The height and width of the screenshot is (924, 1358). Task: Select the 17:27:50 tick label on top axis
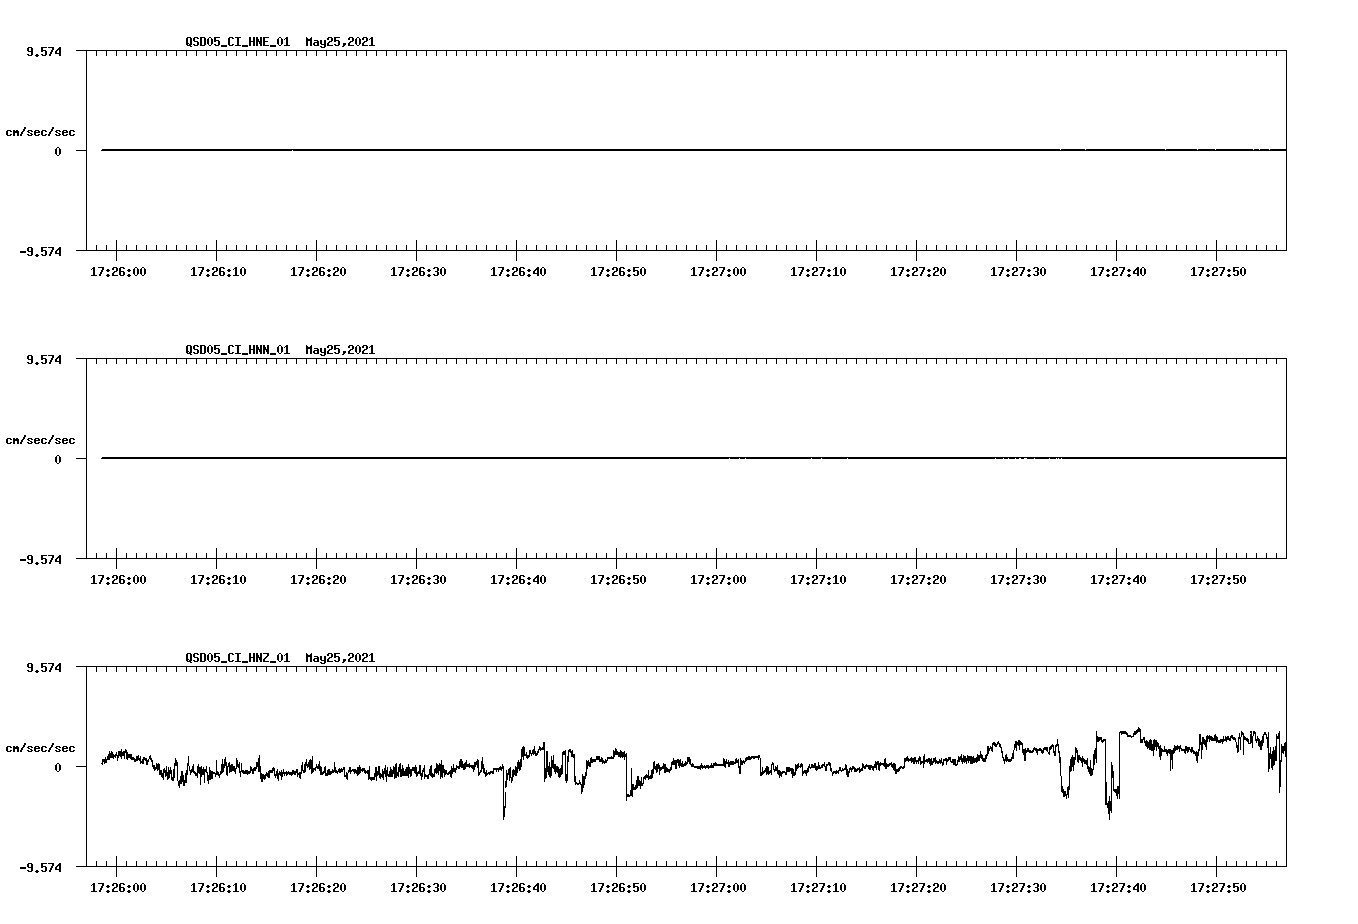[1219, 270]
